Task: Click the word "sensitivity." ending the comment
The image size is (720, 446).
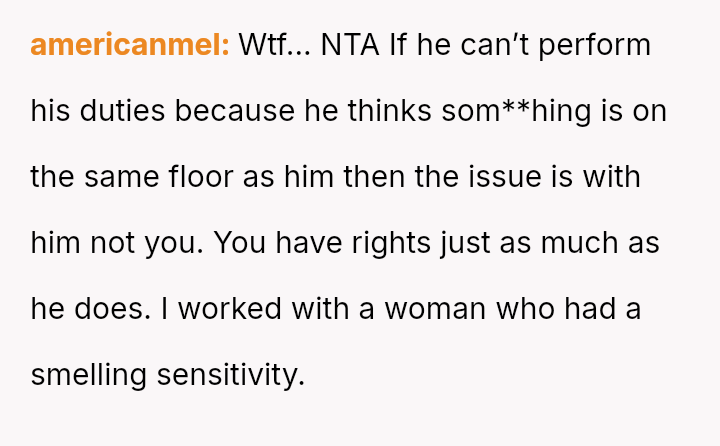Action: coord(230,375)
